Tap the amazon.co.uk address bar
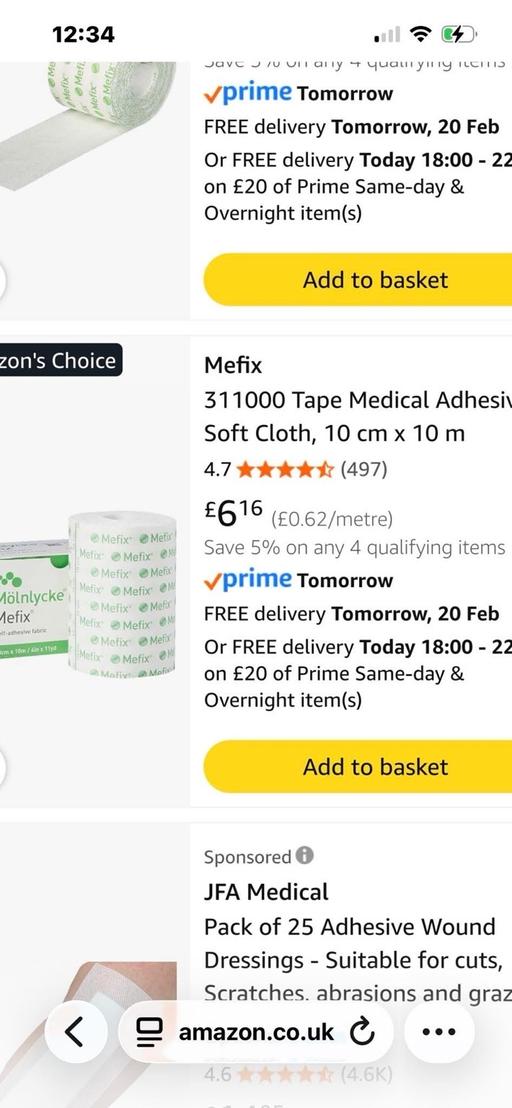512x1108 pixels. [256, 1032]
